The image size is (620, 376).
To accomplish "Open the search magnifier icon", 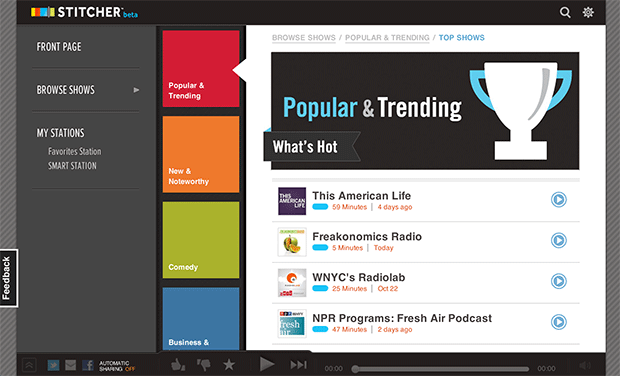I will (565, 12).
